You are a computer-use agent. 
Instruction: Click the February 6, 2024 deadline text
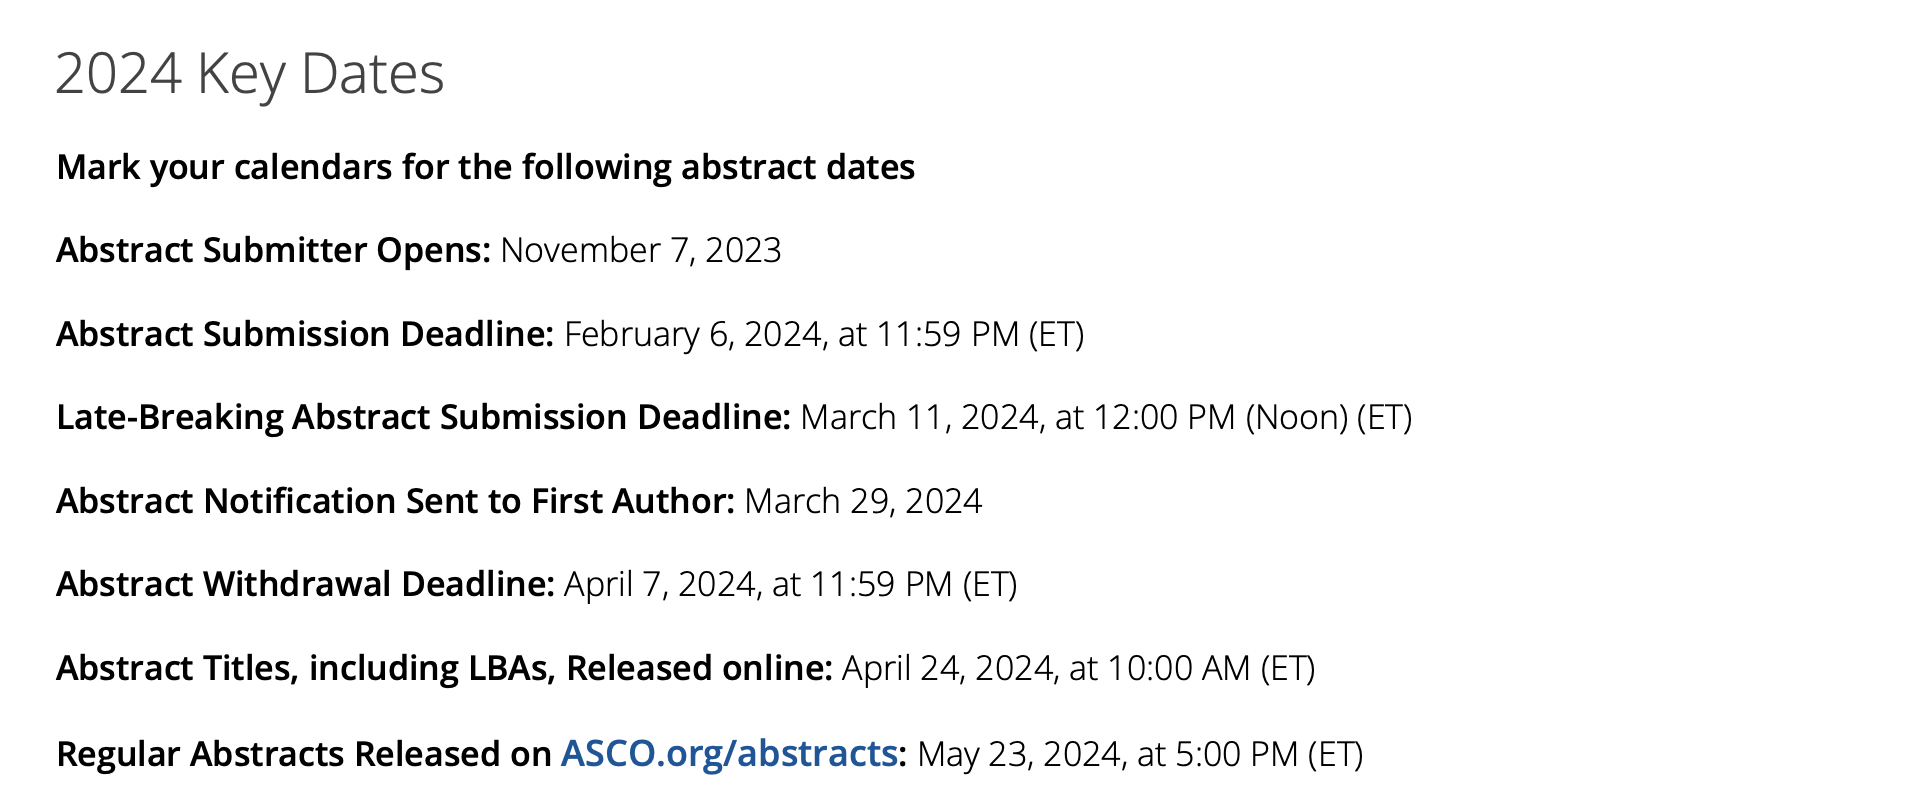click(824, 334)
